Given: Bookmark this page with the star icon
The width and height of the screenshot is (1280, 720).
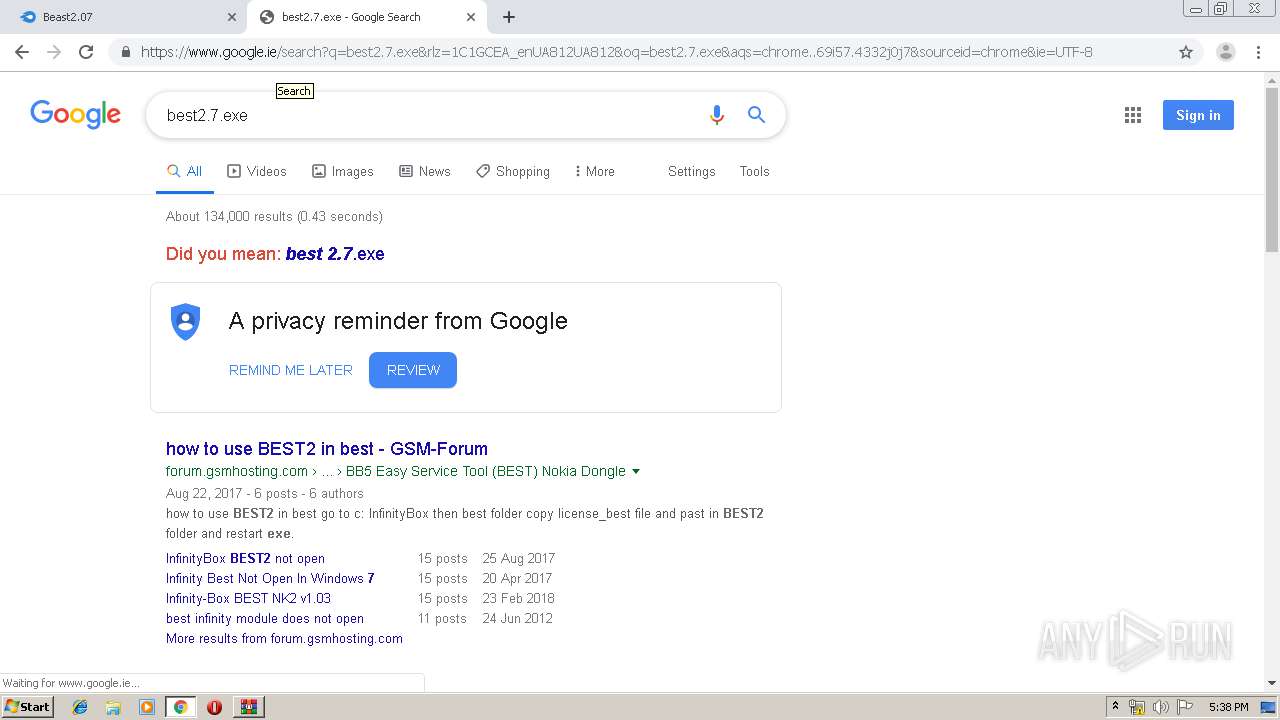Looking at the screenshot, I should (1186, 52).
